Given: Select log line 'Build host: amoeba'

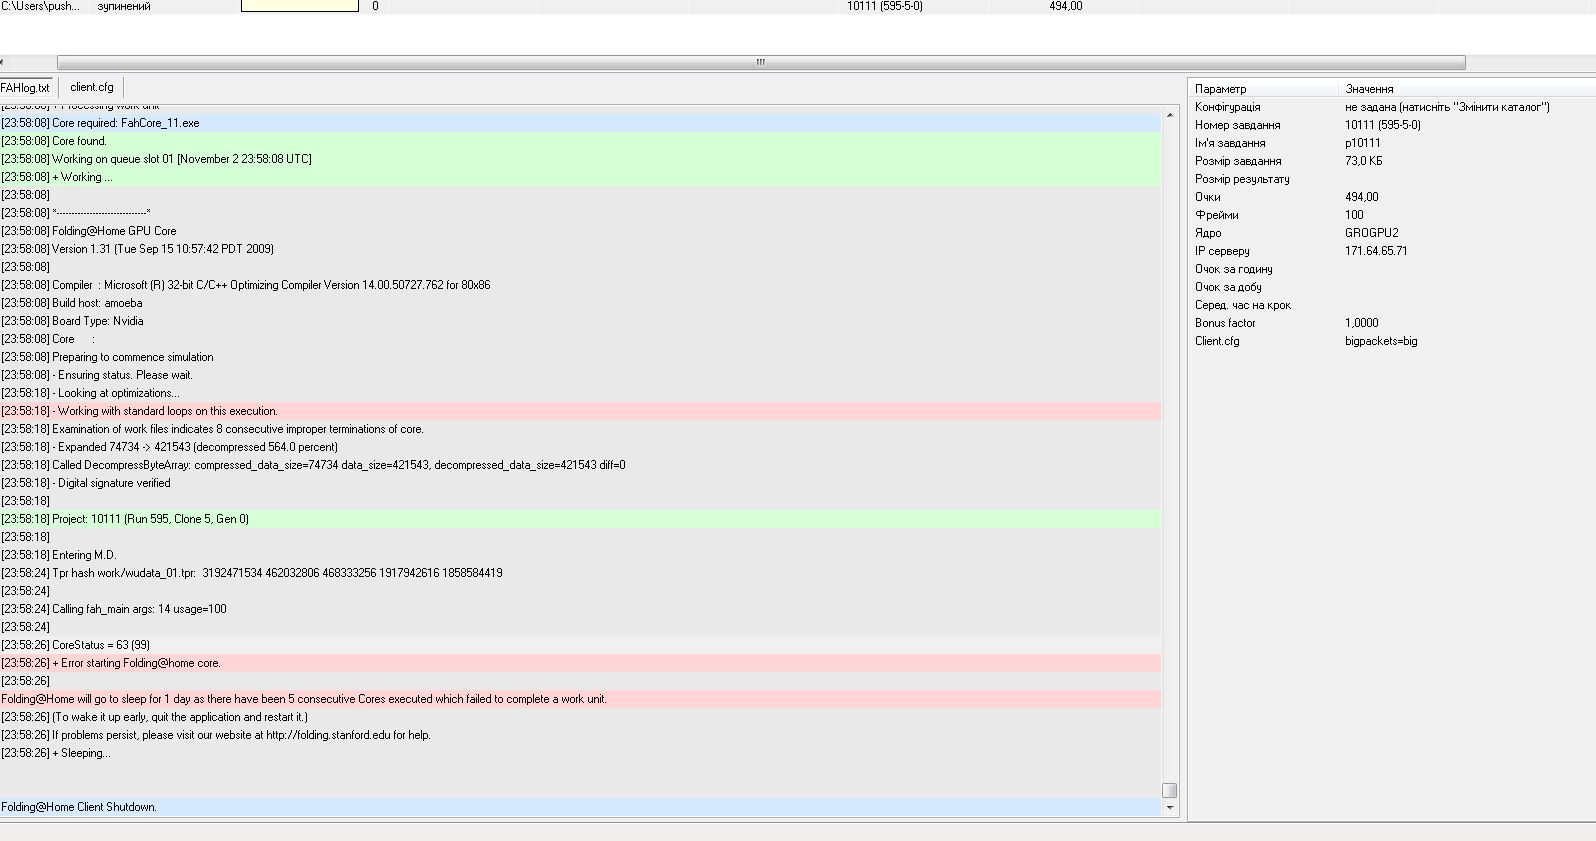Looking at the screenshot, I should click(x=580, y=303).
